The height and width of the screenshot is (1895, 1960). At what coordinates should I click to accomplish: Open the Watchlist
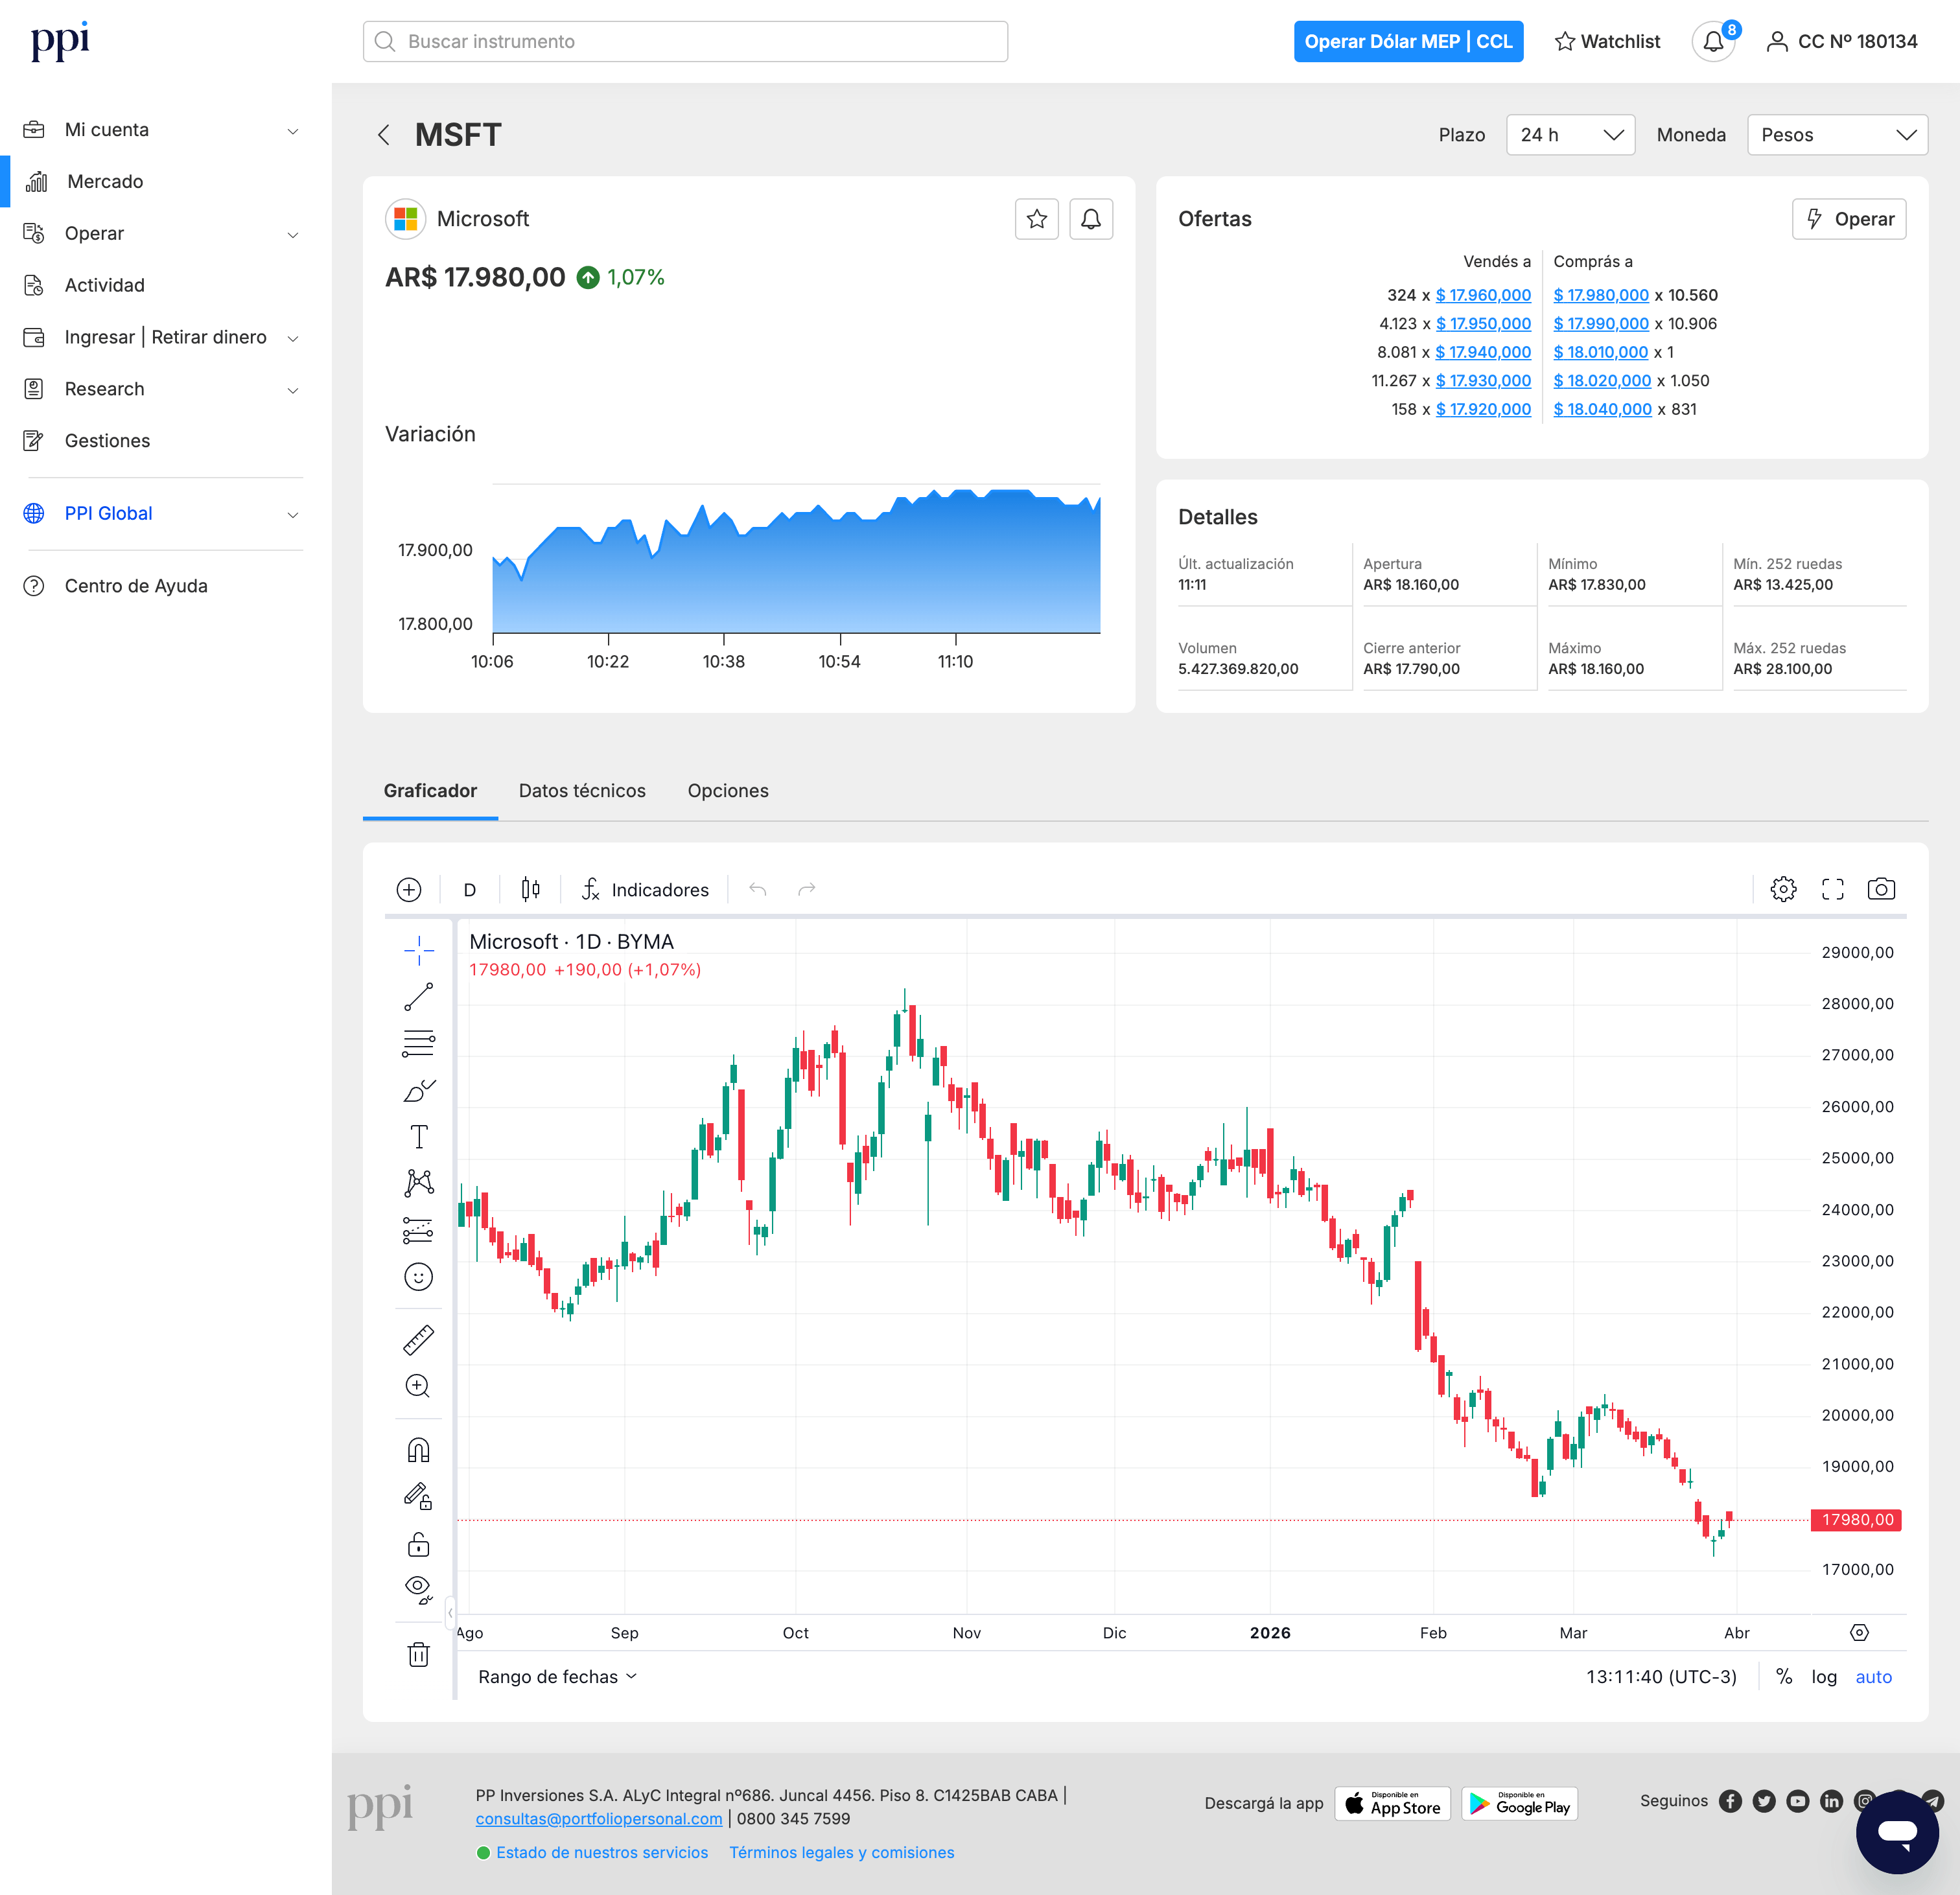point(1607,42)
